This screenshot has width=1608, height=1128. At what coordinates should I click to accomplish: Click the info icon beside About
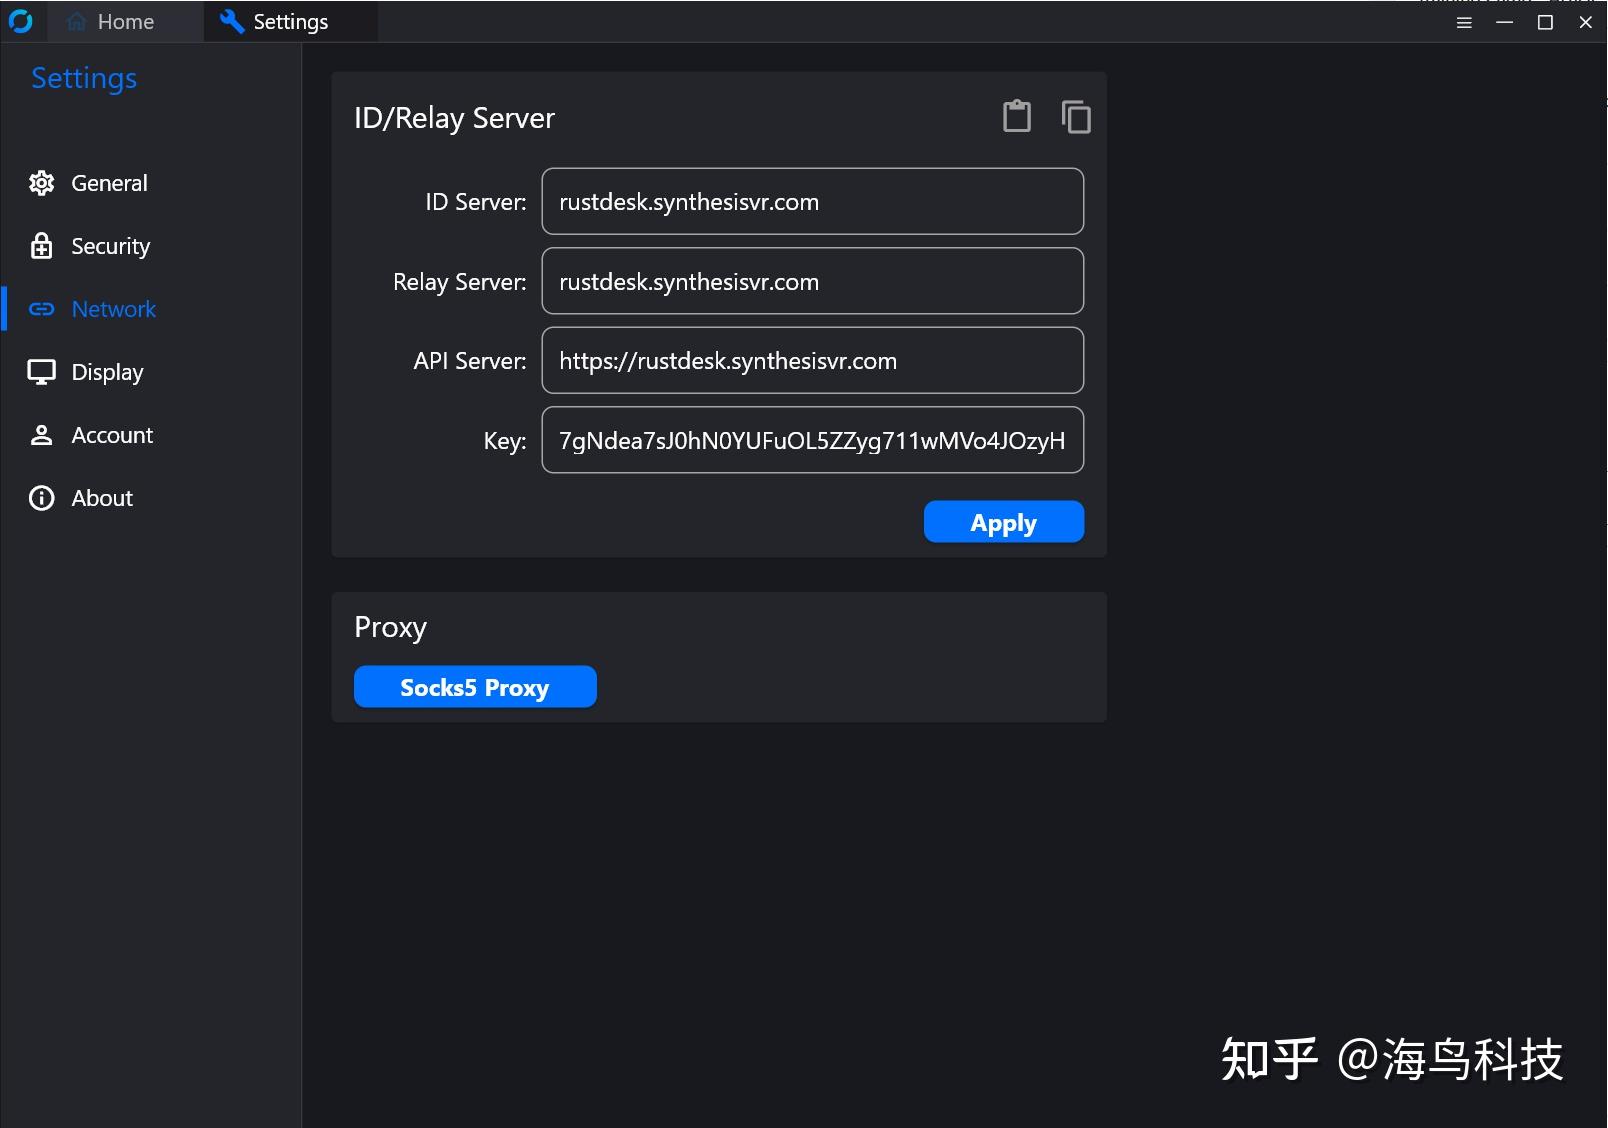point(41,498)
